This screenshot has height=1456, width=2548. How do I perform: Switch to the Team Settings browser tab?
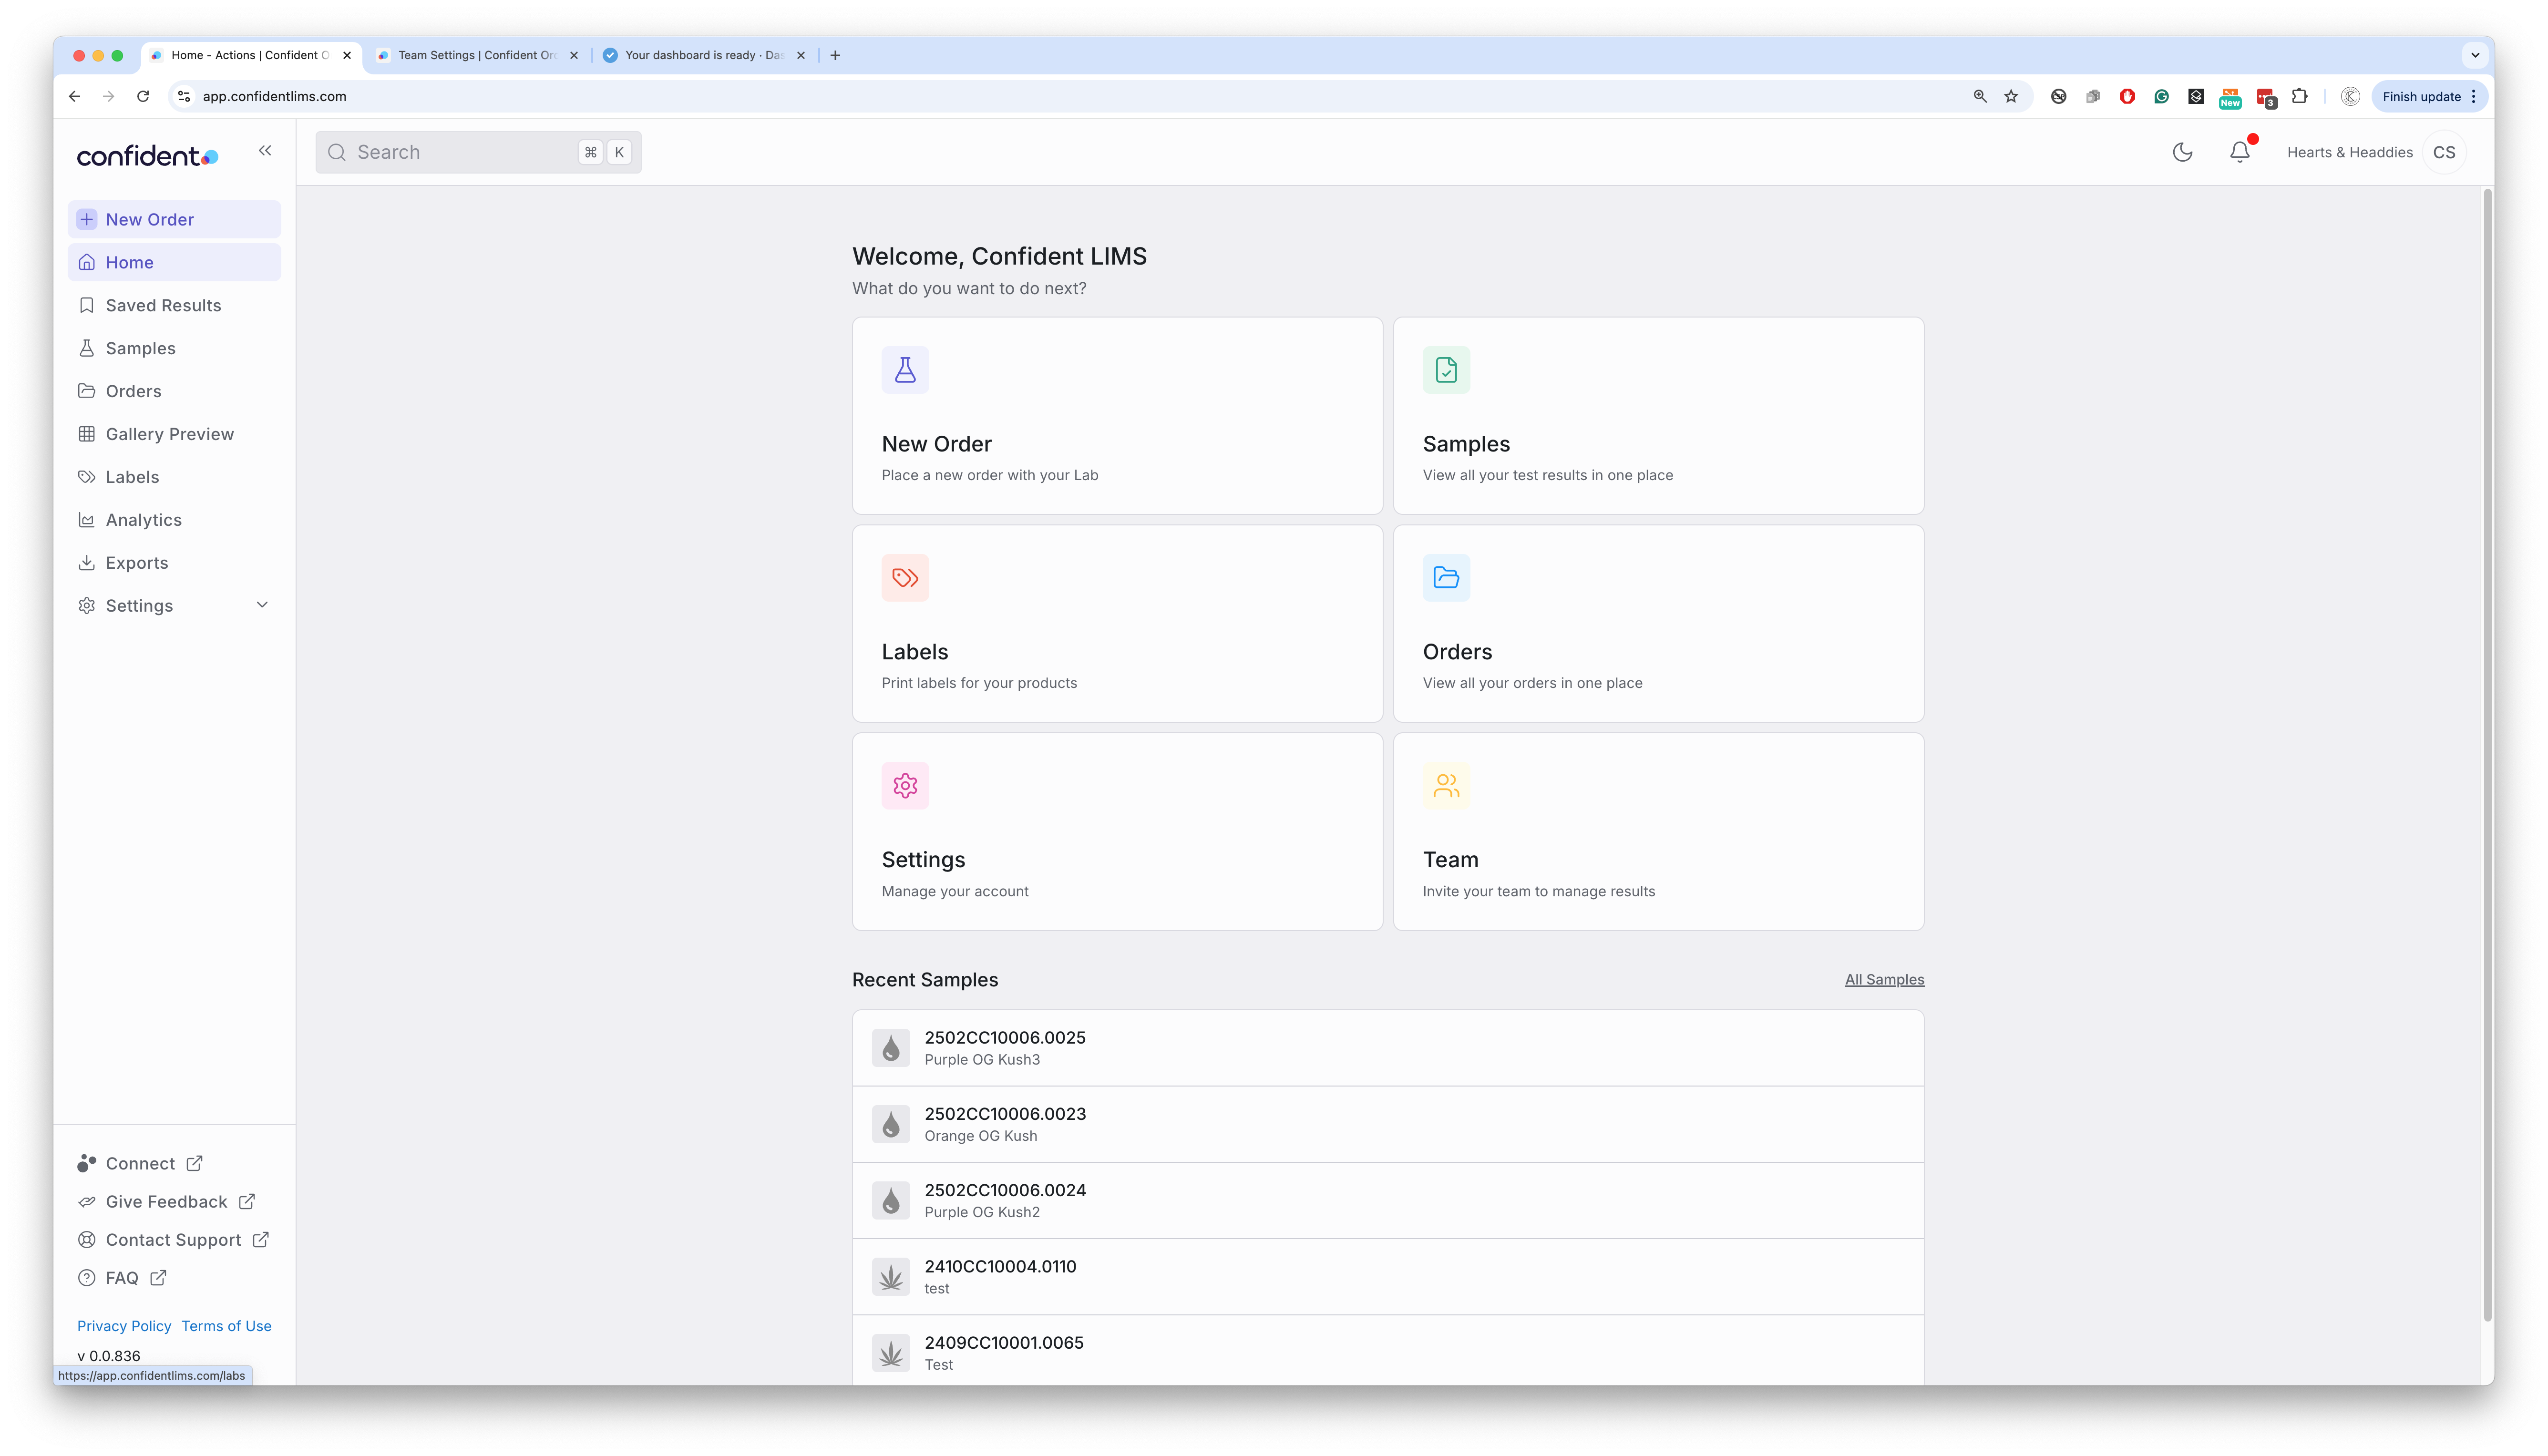point(476,55)
